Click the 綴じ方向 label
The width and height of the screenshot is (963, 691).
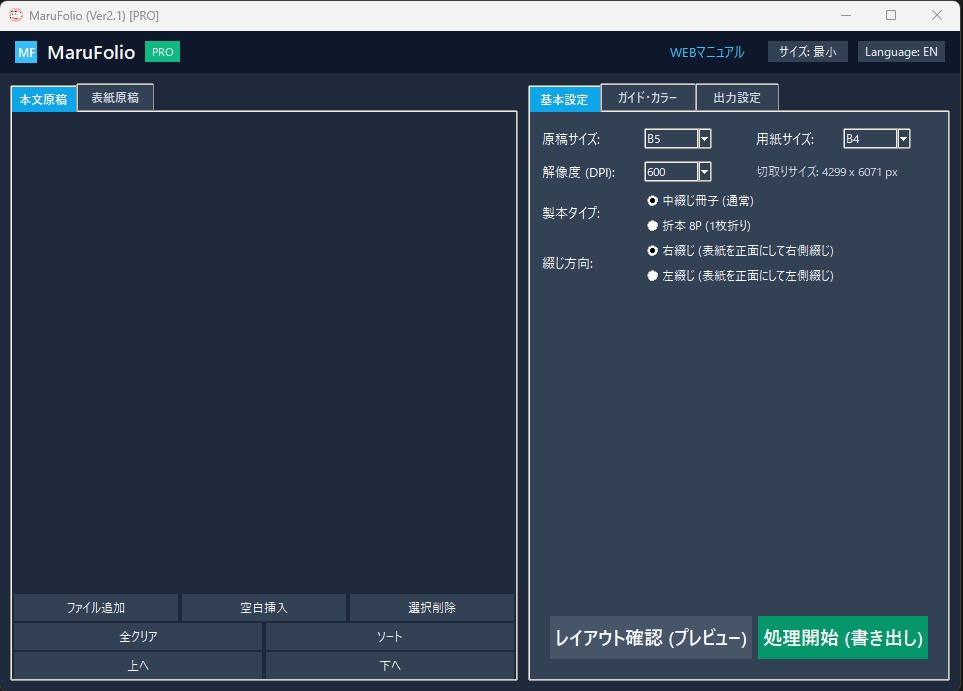click(567, 264)
